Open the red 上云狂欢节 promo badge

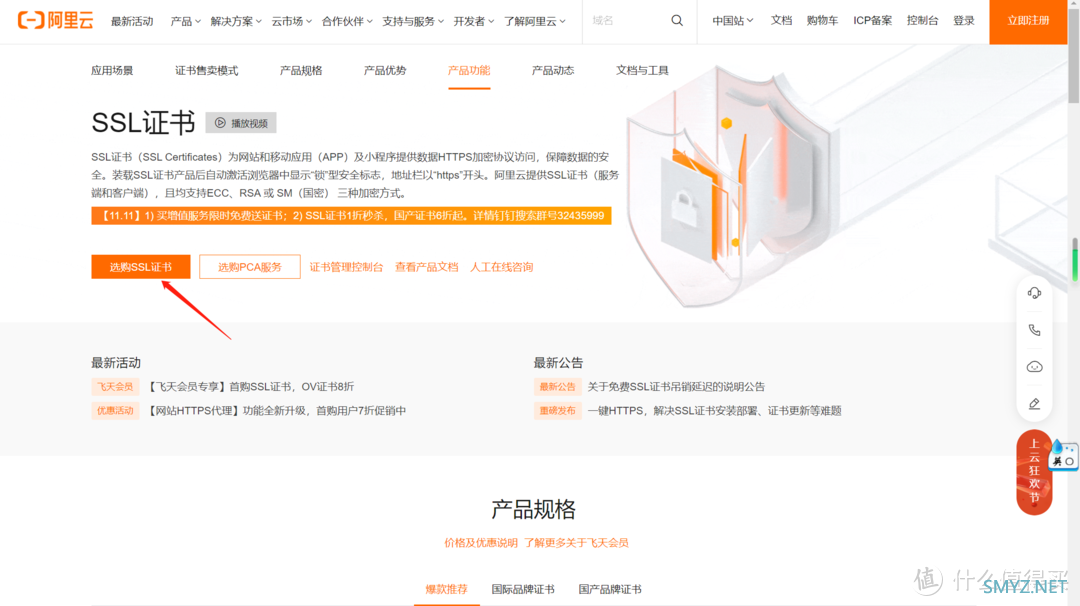pyautogui.click(x=1034, y=472)
